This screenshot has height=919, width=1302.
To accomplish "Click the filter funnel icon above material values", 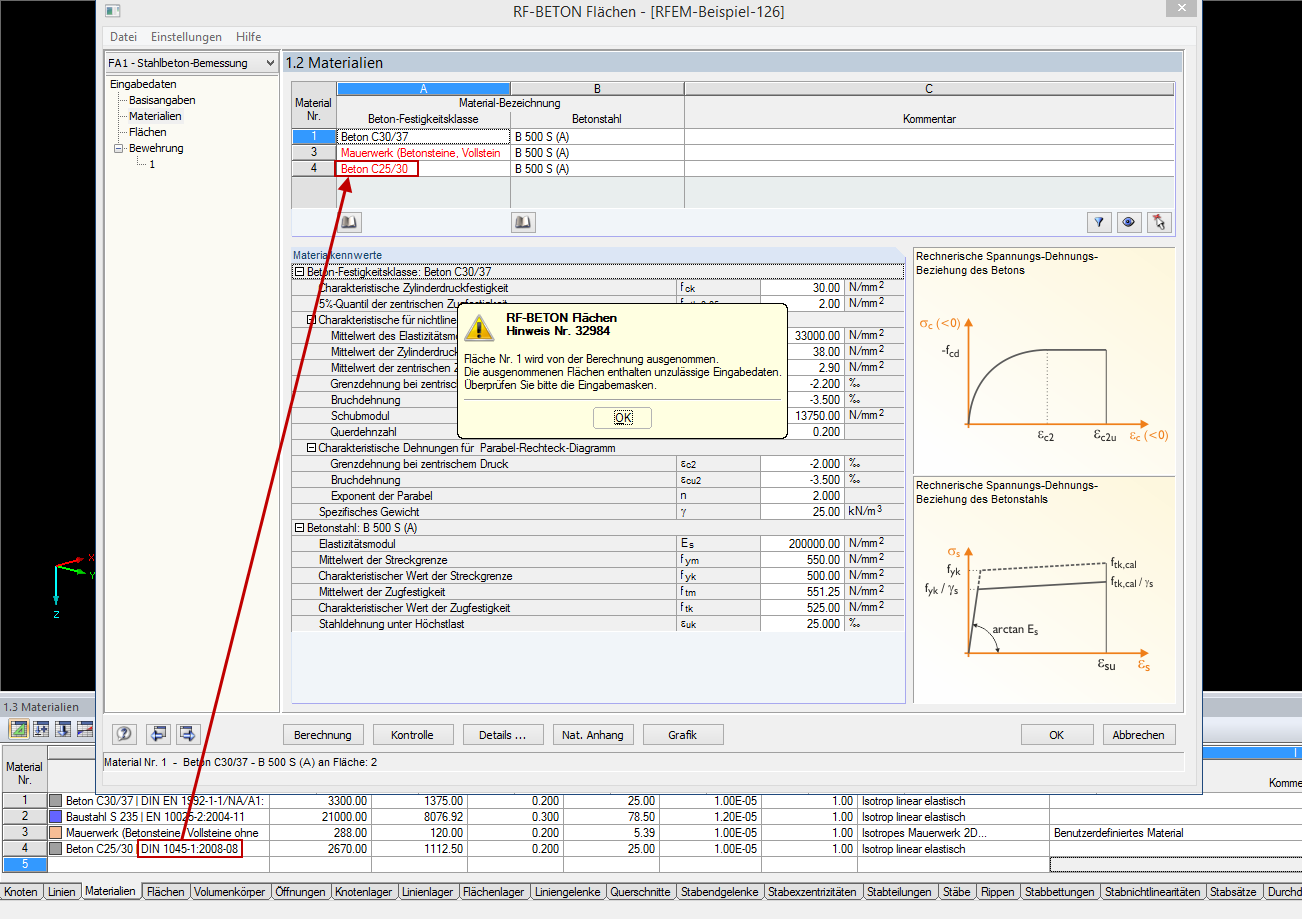I will point(1098,222).
